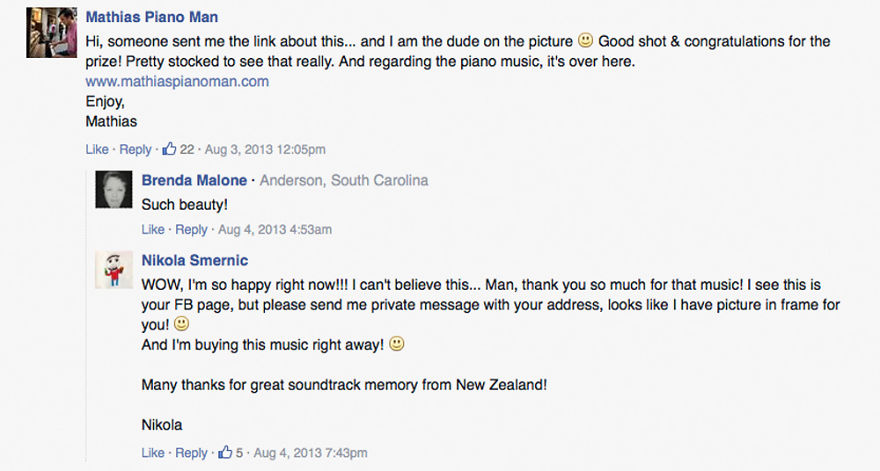Like Brenda Malone's comment
Viewport: 880px width, 471px height.
(153, 229)
